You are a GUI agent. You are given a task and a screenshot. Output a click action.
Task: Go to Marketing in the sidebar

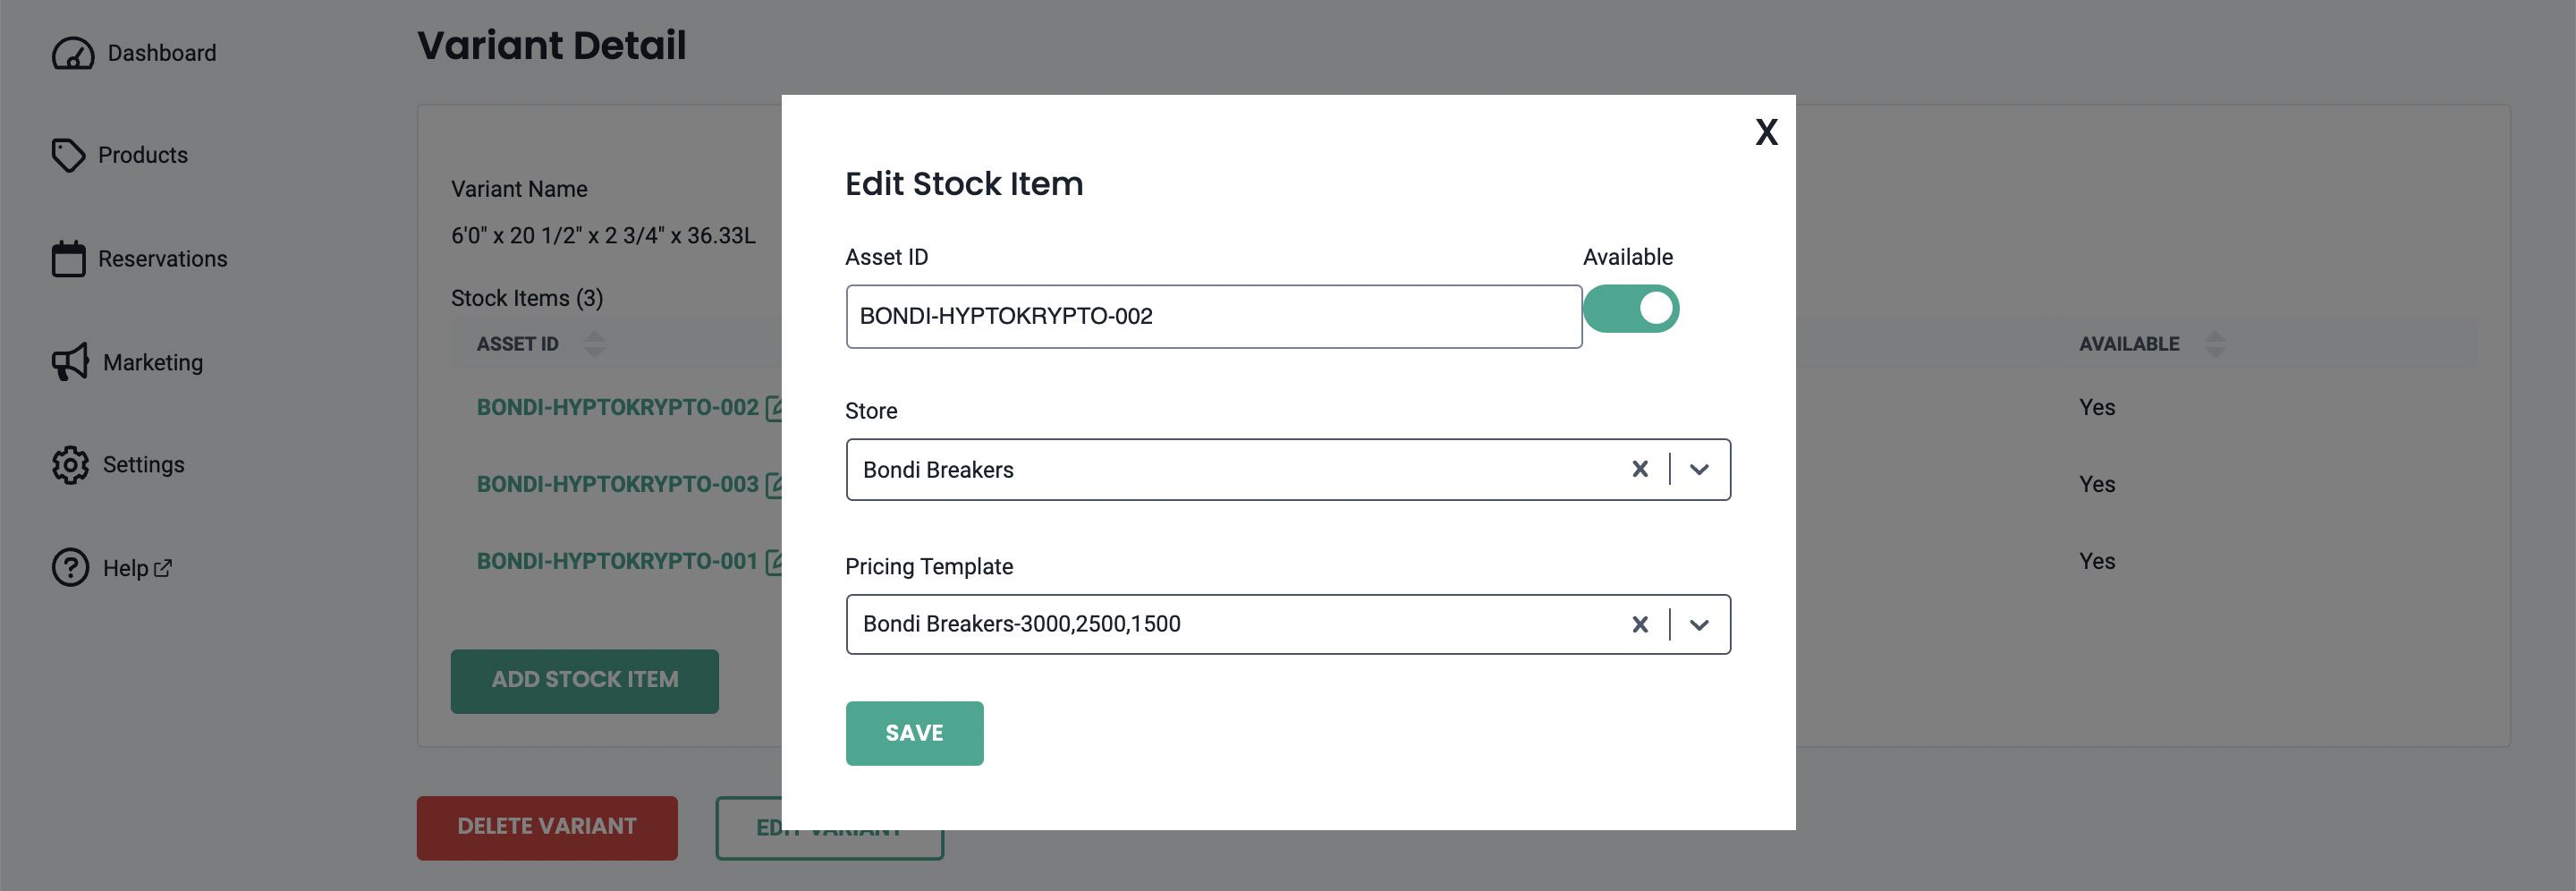point(152,362)
